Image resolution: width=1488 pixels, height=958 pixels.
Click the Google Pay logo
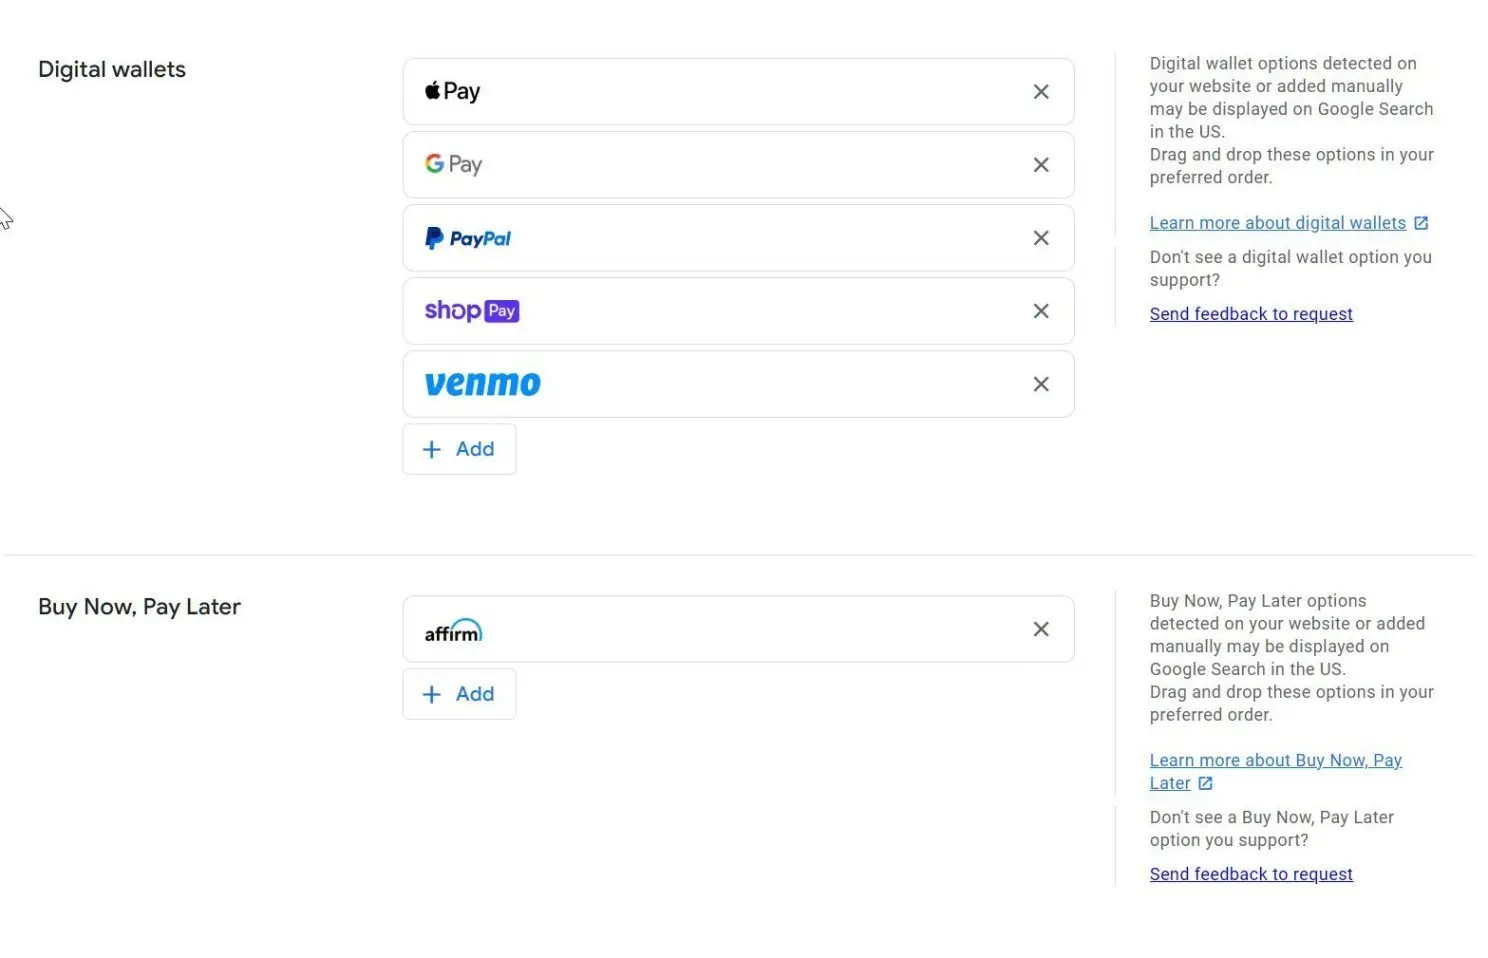tap(453, 165)
